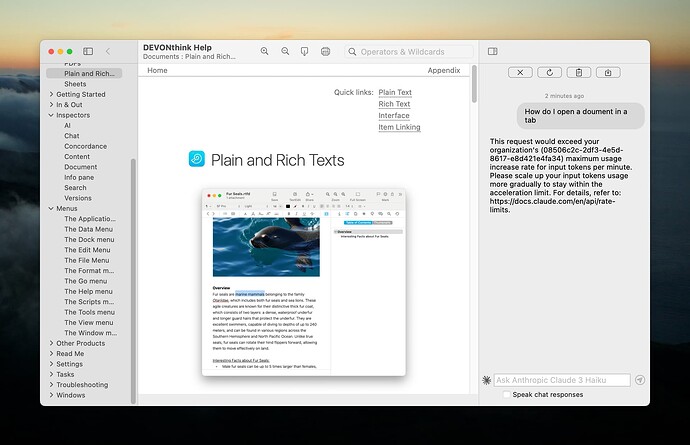Click the chat reload arrow button
690x445 pixels.
click(x=549, y=72)
